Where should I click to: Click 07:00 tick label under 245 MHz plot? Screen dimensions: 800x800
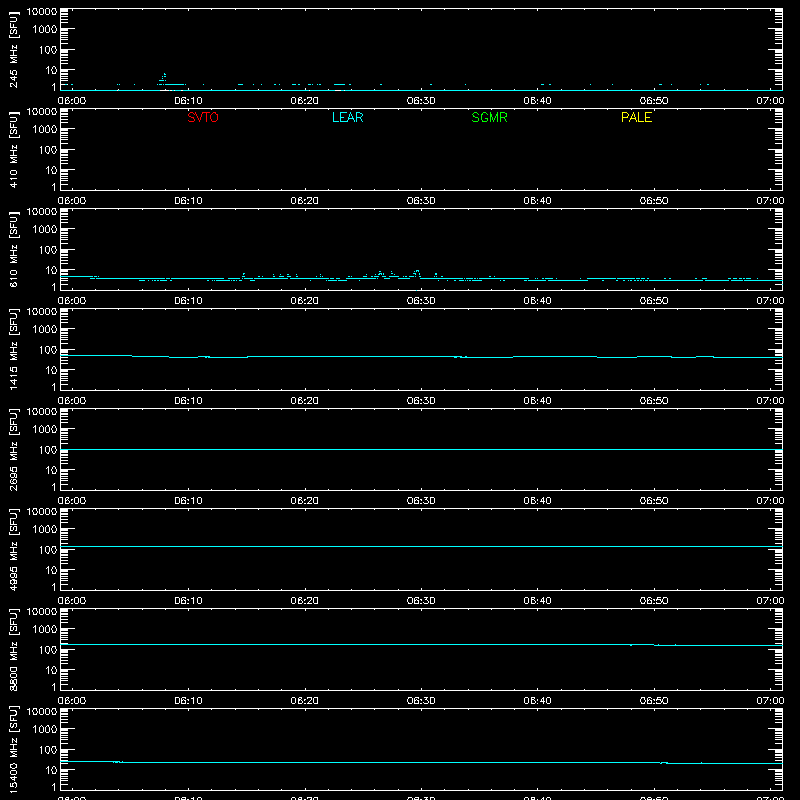770,101
